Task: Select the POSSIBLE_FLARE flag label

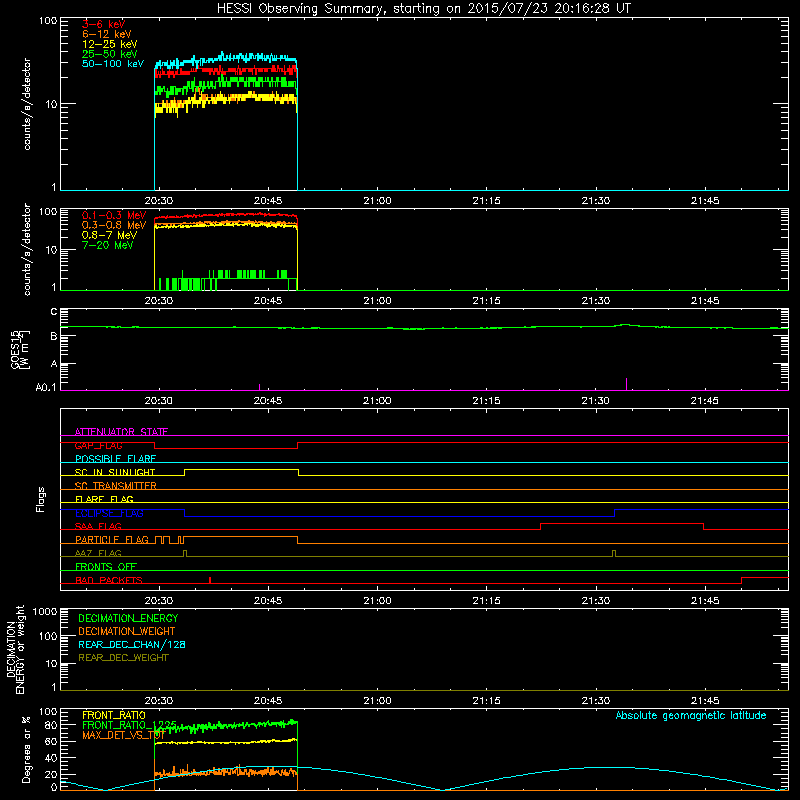Action: (115, 459)
